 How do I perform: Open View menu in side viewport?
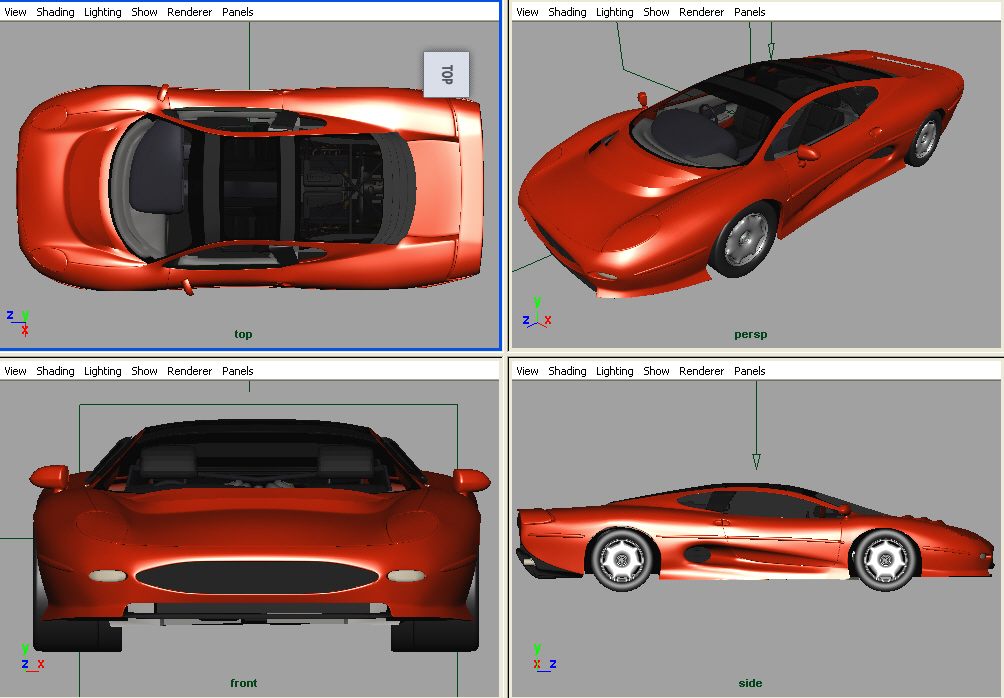click(527, 371)
